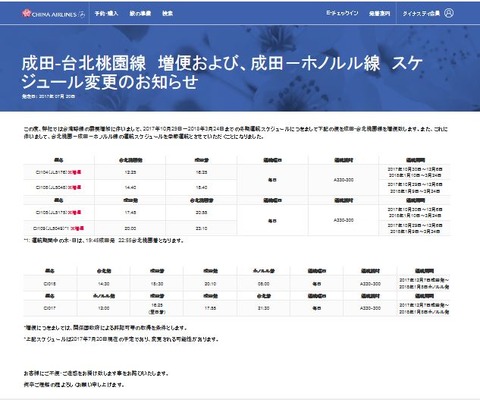
Task: Select the 17:45 departure time
Action: click(x=130, y=212)
